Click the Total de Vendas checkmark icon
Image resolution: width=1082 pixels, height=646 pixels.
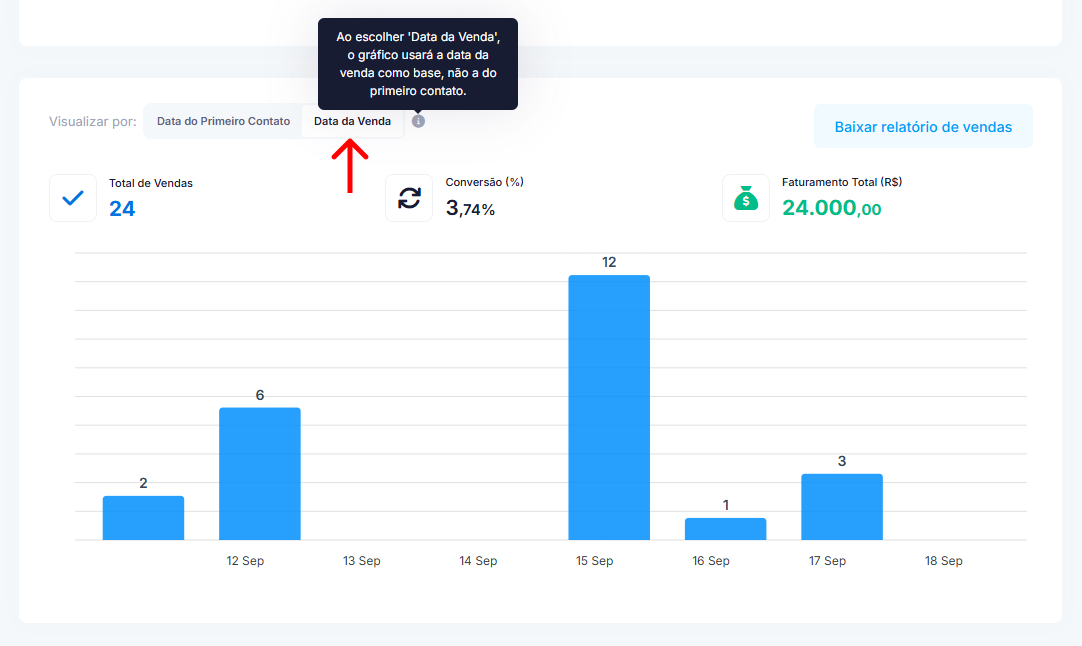pos(73,198)
